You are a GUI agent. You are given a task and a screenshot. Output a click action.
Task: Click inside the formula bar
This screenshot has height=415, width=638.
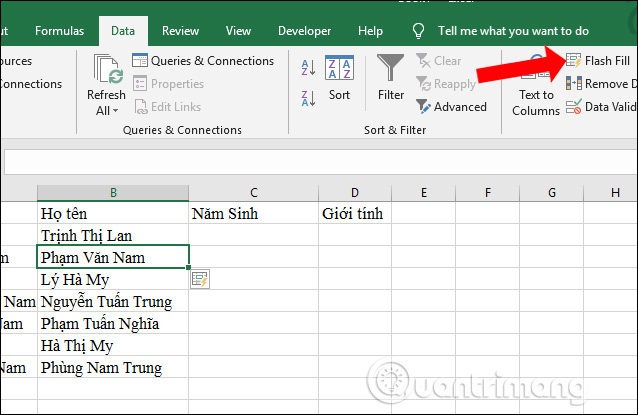click(x=321, y=162)
